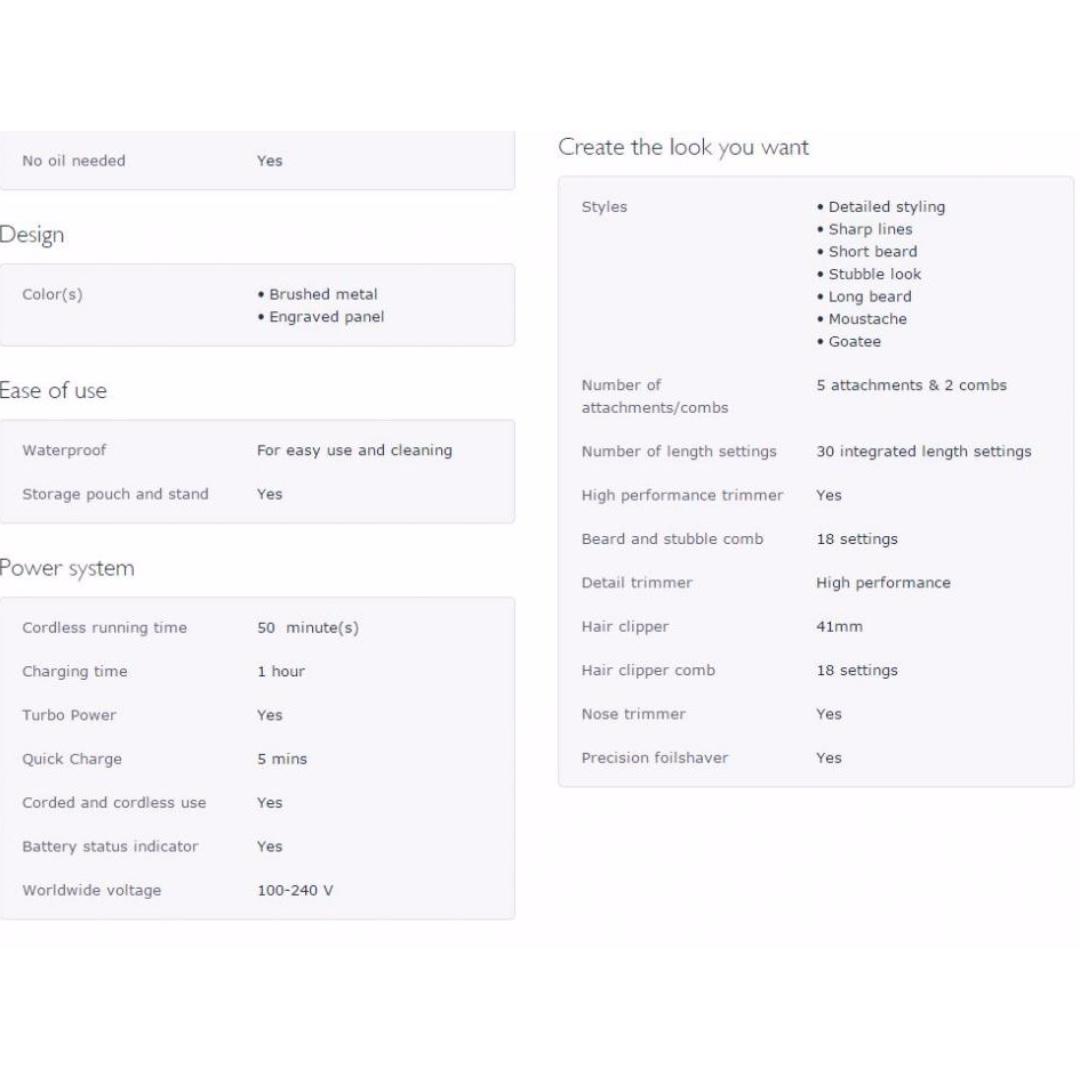Click the '5 mins' Quick Charge value
This screenshot has width=1080, height=1080.
[x=282, y=759]
